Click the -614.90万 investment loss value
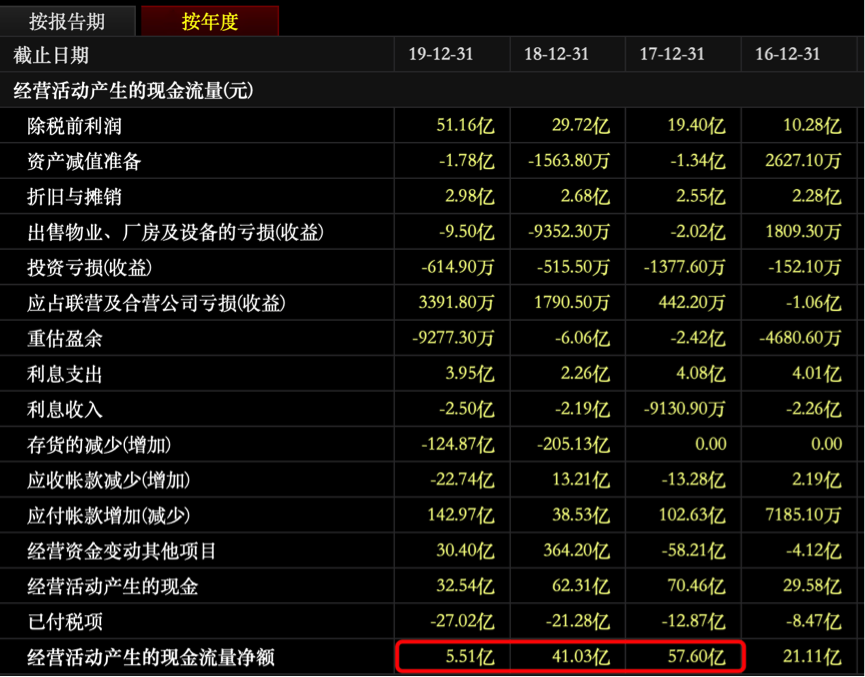The width and height of the screenshot is (865, 677). pyautogui.click(x=457, y=267)
